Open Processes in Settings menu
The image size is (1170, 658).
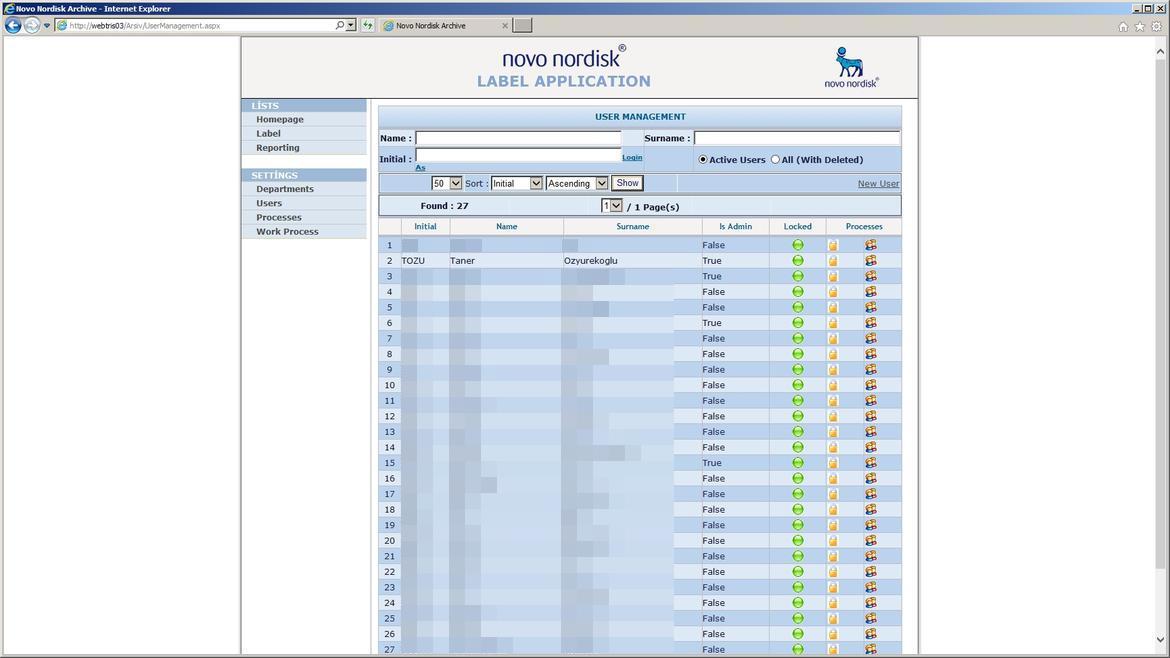pos(279,217)
